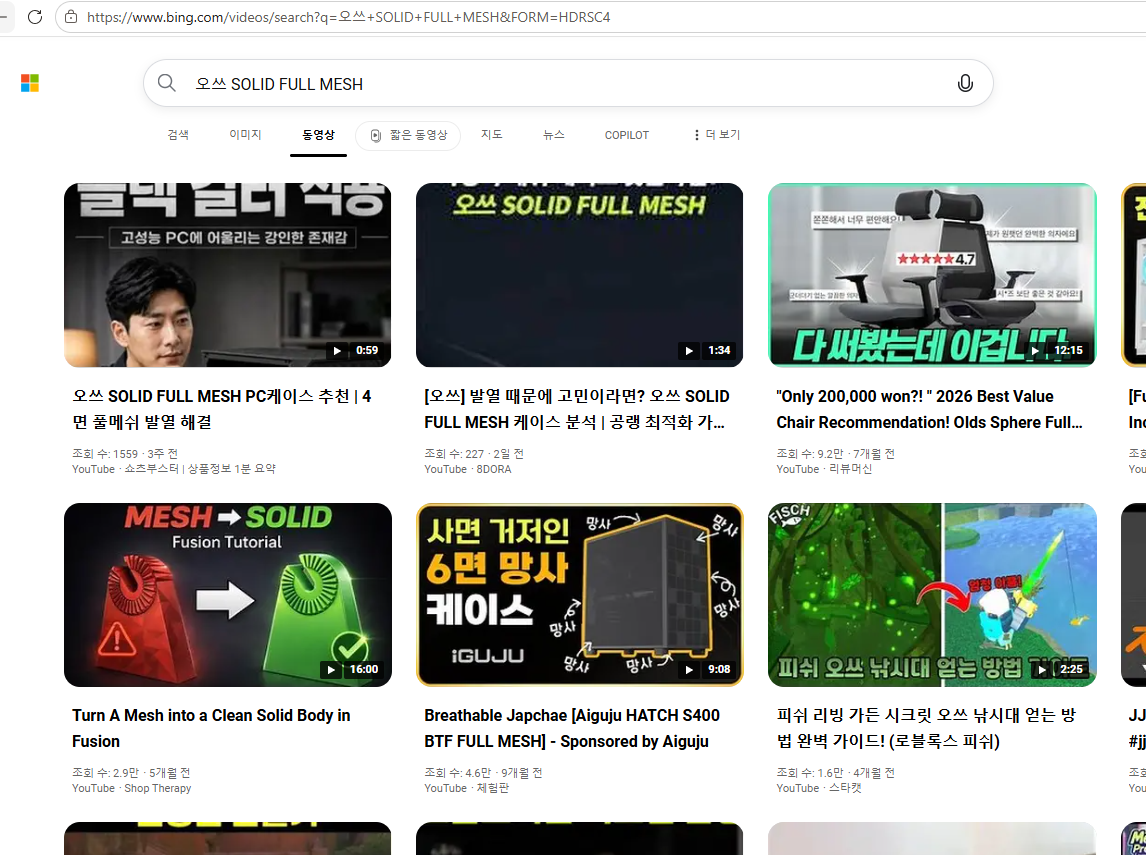
Task: Activate the microphone voice search icon
Action: coord(965,83)
